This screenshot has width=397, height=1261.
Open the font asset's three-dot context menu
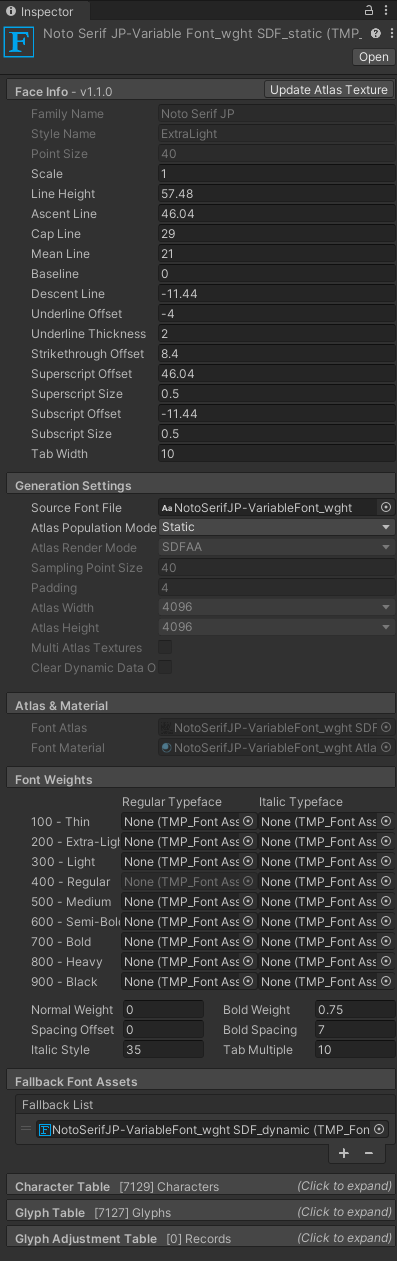coord(390,33)
